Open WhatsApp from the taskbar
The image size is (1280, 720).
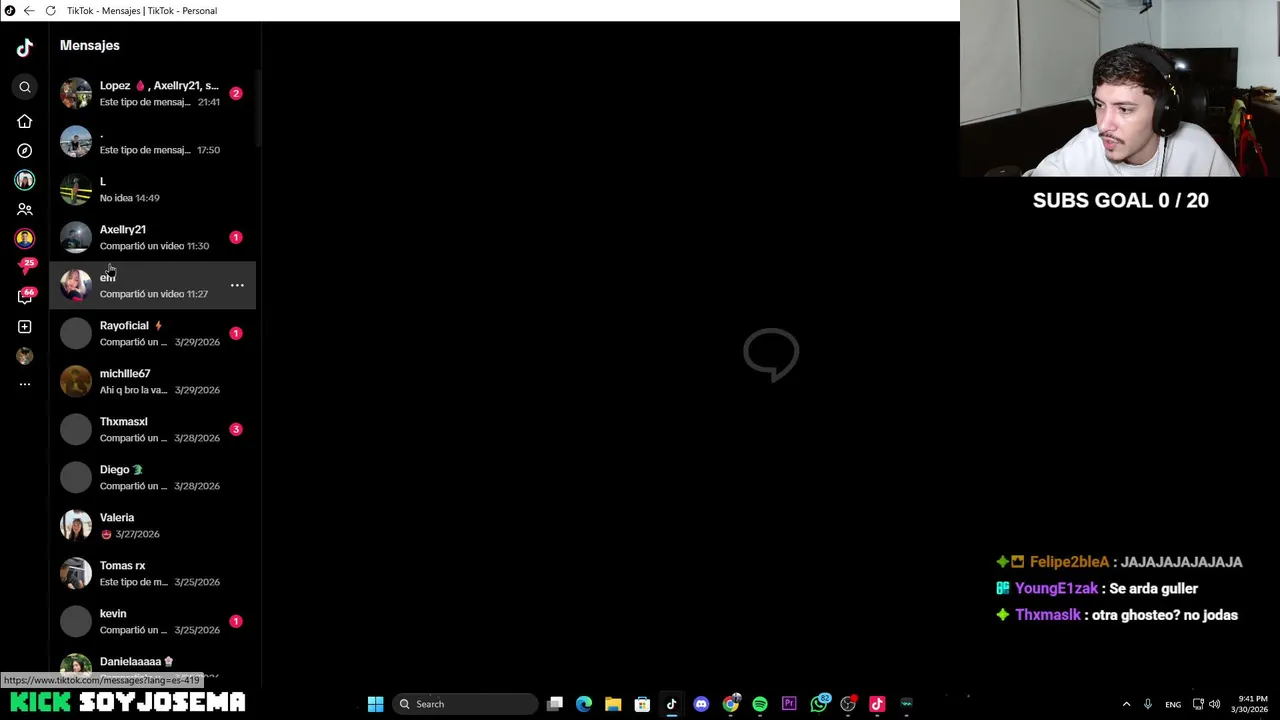coord(819,704)
